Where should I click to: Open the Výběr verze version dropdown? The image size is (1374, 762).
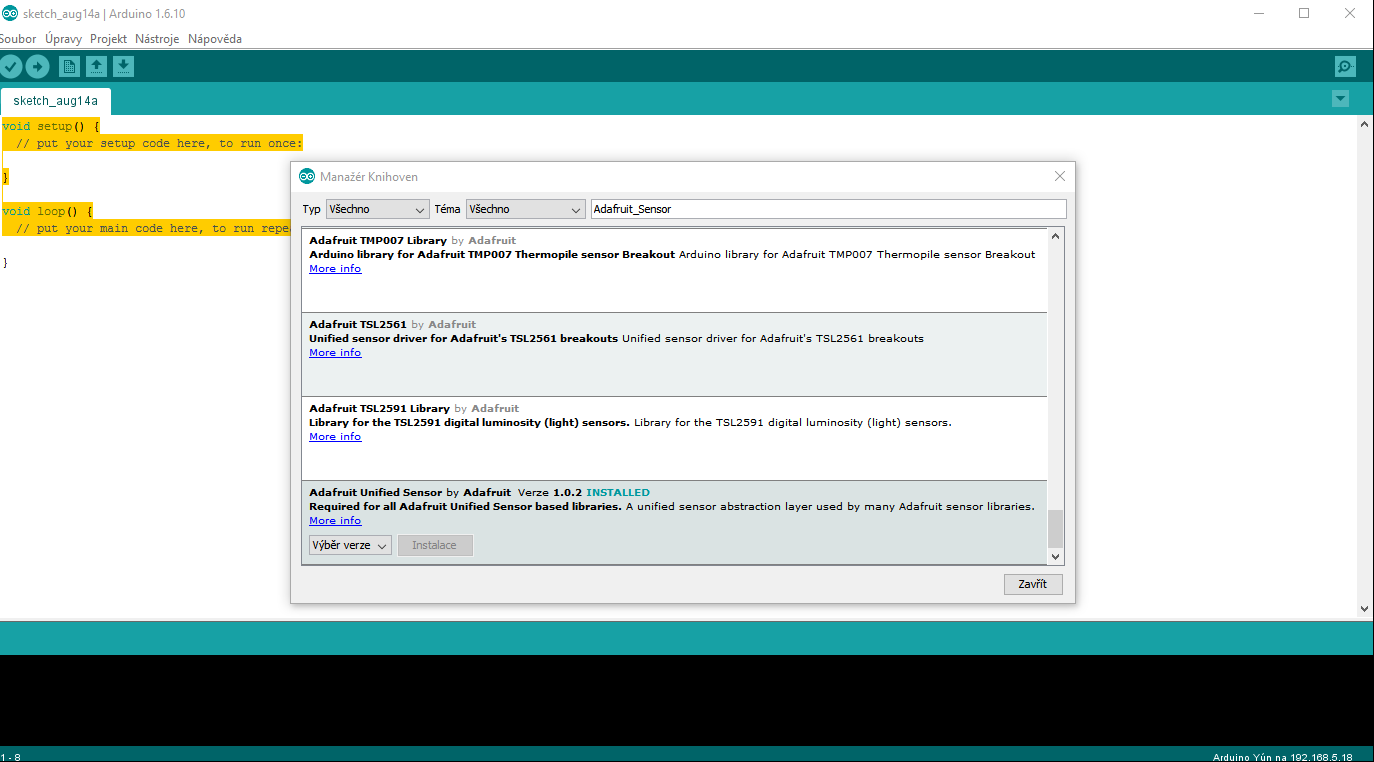click(x=349, y=545)
